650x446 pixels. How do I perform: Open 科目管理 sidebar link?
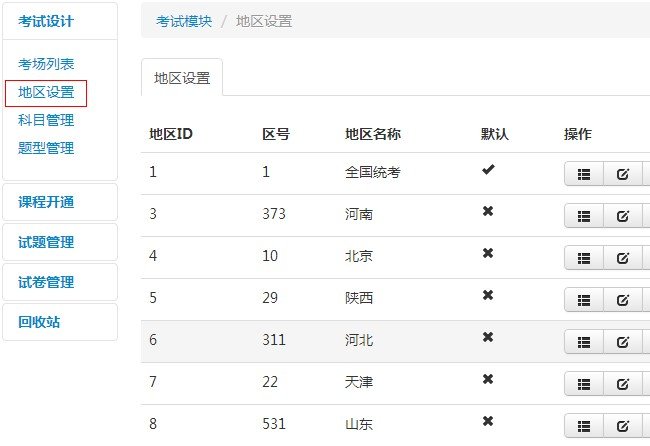pos(46,120)
